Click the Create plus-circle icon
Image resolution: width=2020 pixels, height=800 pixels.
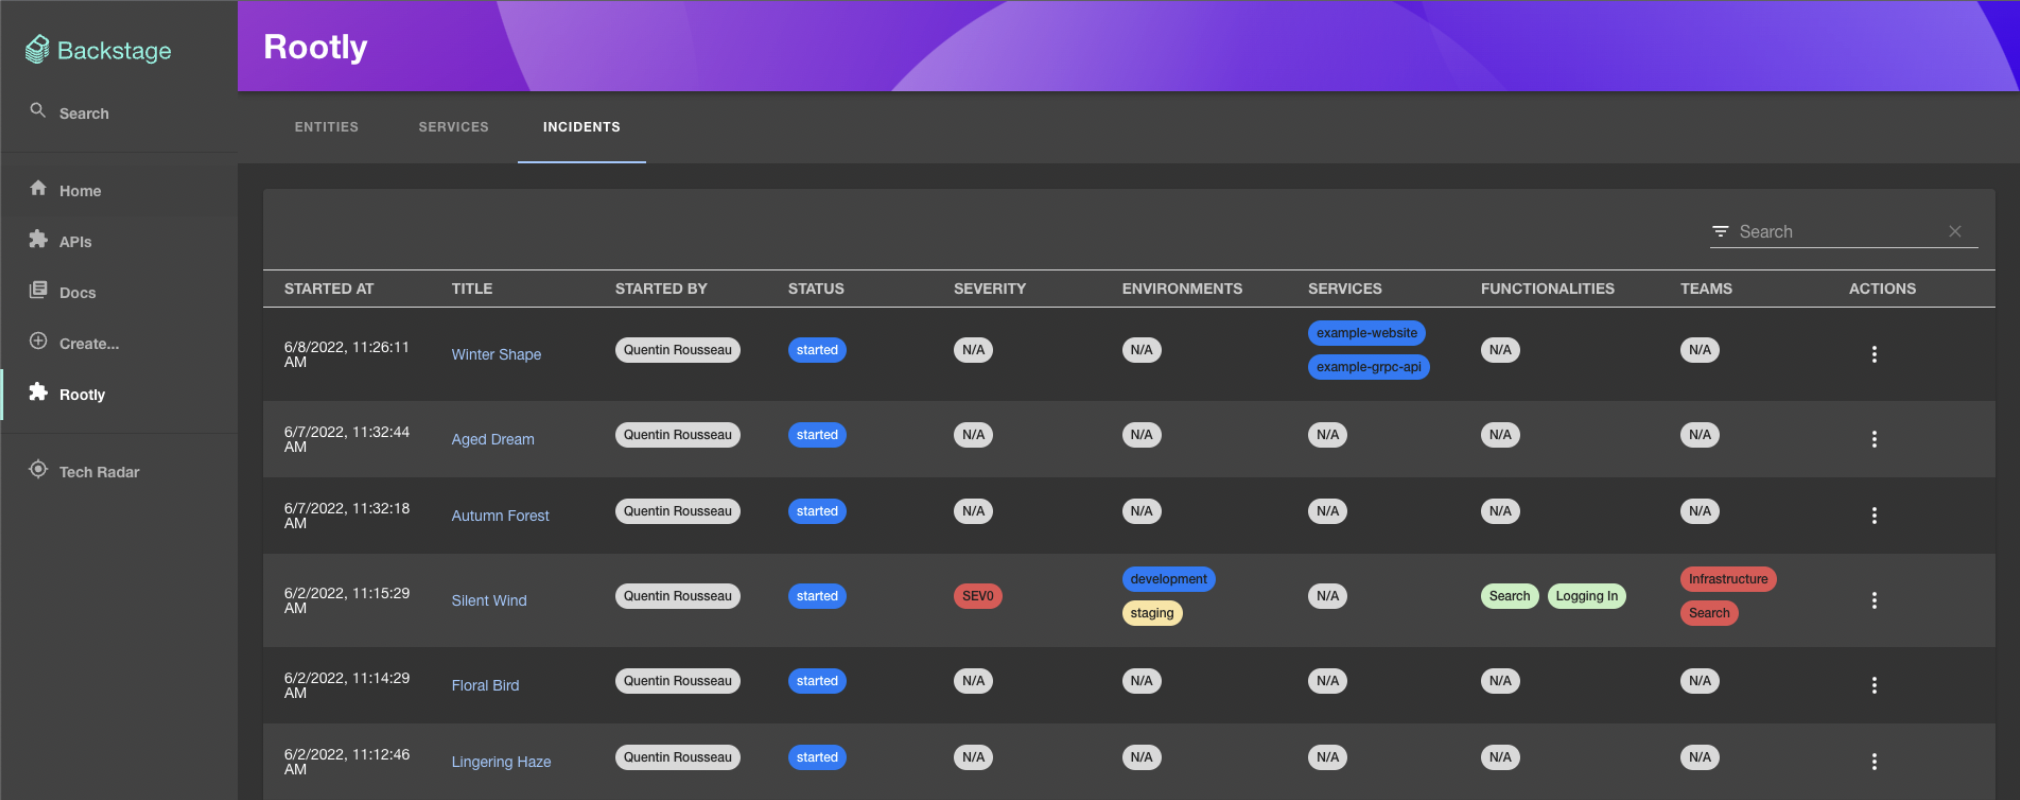tap(38, 341)
